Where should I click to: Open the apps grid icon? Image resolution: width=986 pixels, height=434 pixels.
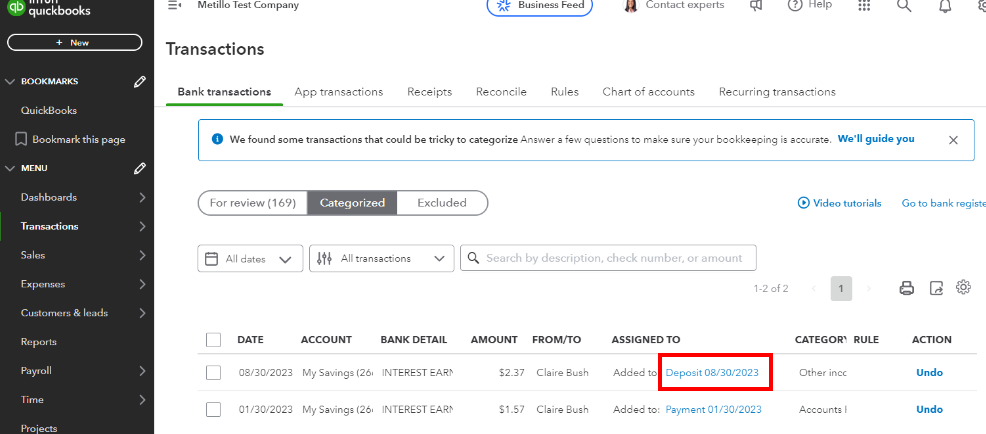tap(864, 6)
